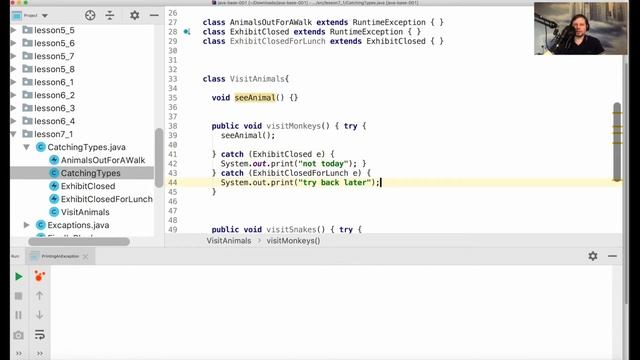Select Excaptions.java in project tree
The image size is (640, 360).
coord(78,225)
